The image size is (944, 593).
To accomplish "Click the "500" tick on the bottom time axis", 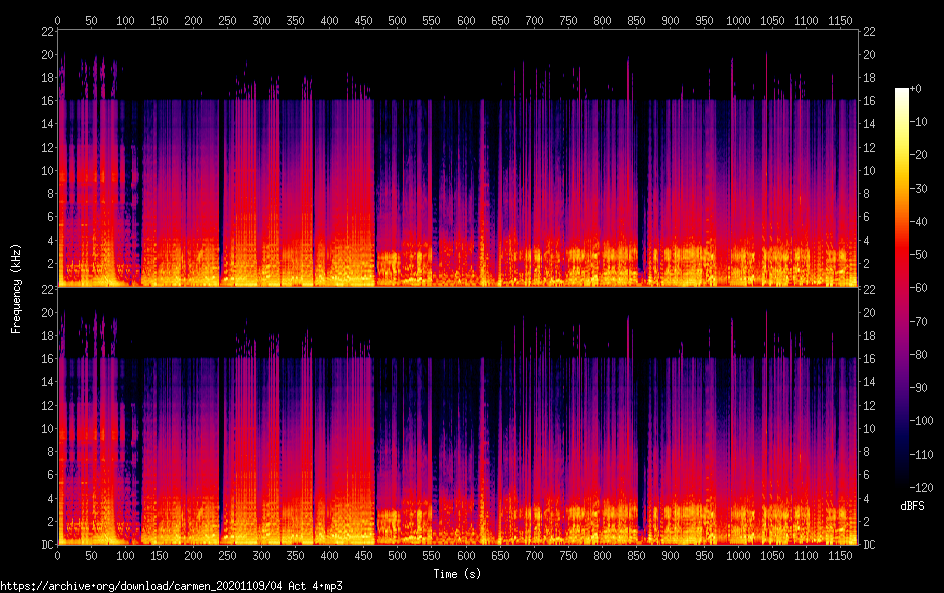I will [x=397, y=556].
